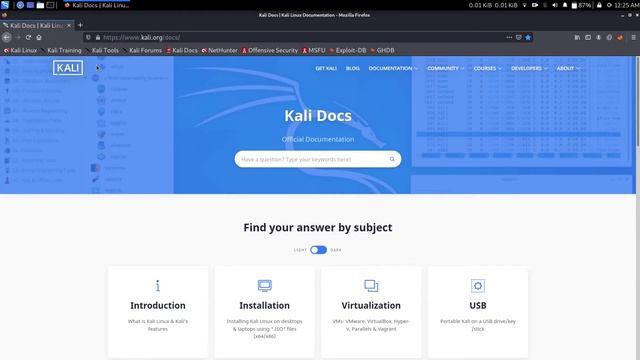Check the battery 87% indicator
The image size is (640, 360).
tap(582, 5)
